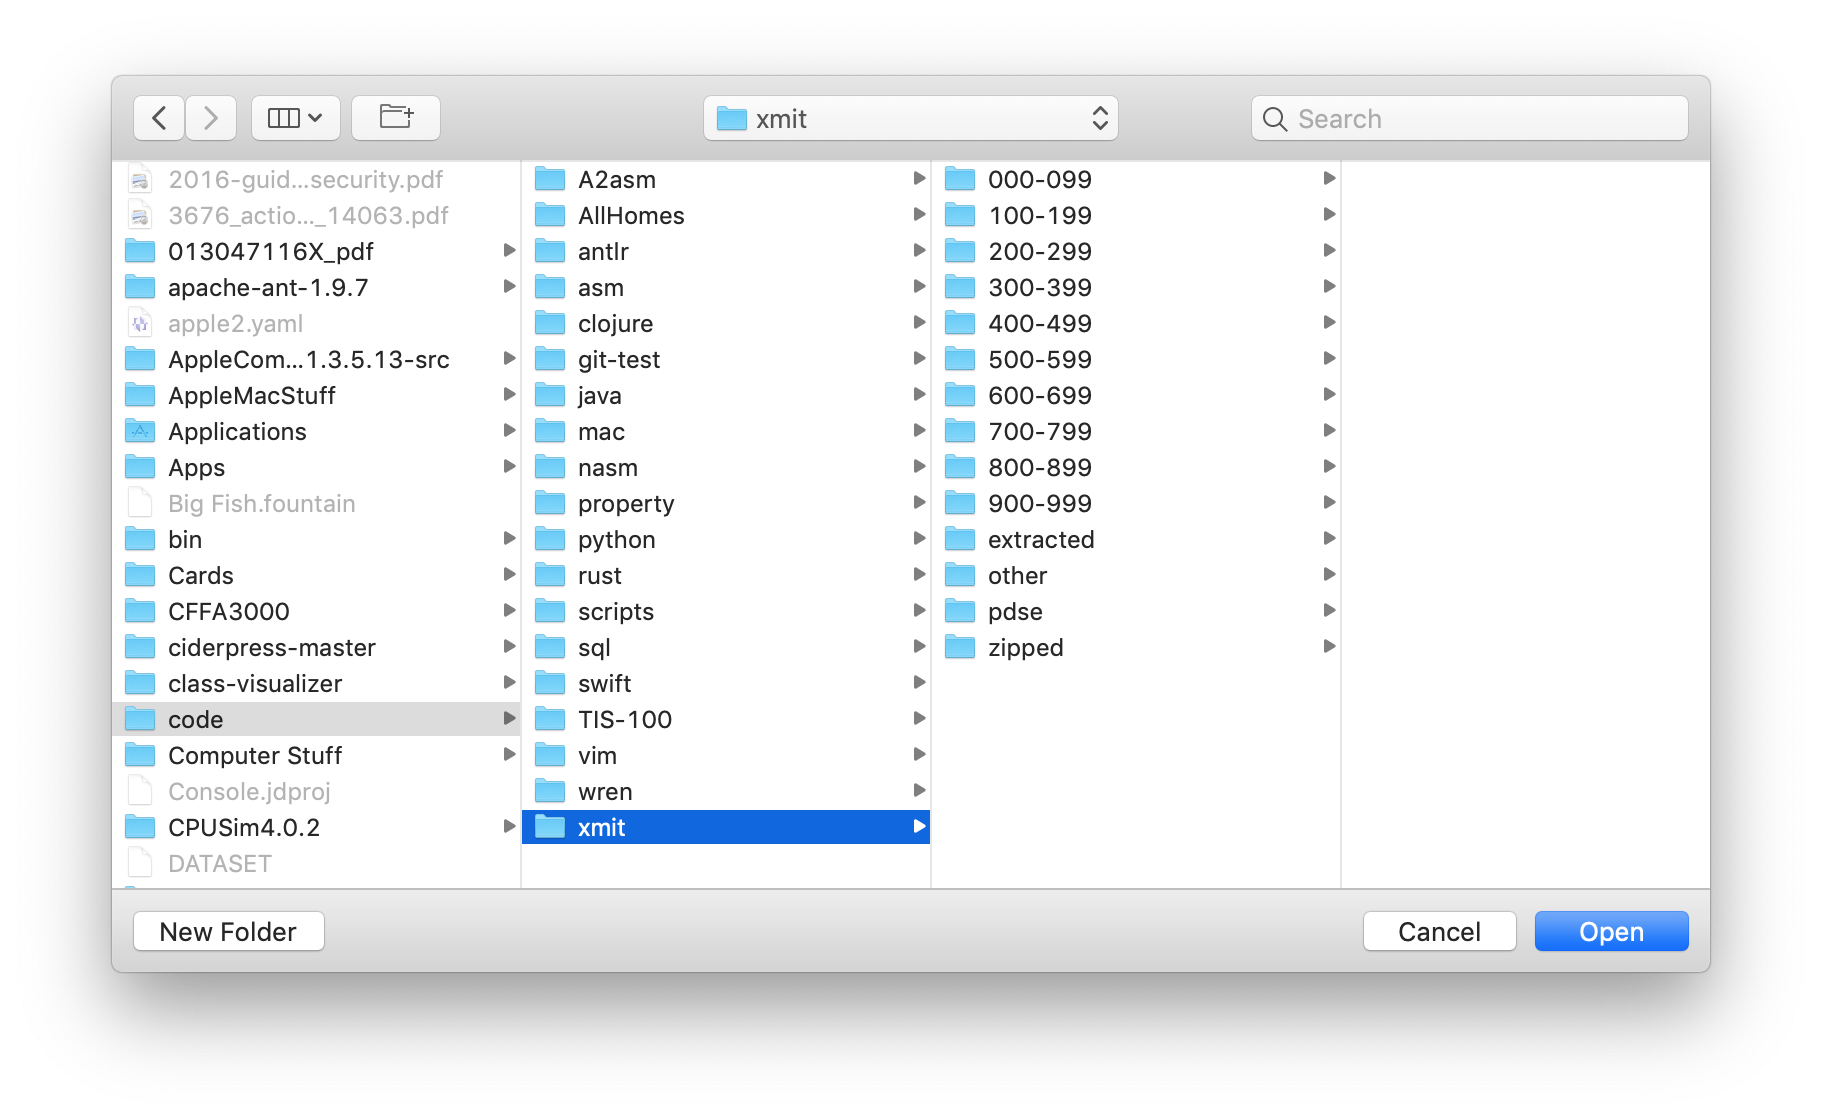
Task: Select the extracted folder icon
Action: pyautogui.click(x=960, y=539)
